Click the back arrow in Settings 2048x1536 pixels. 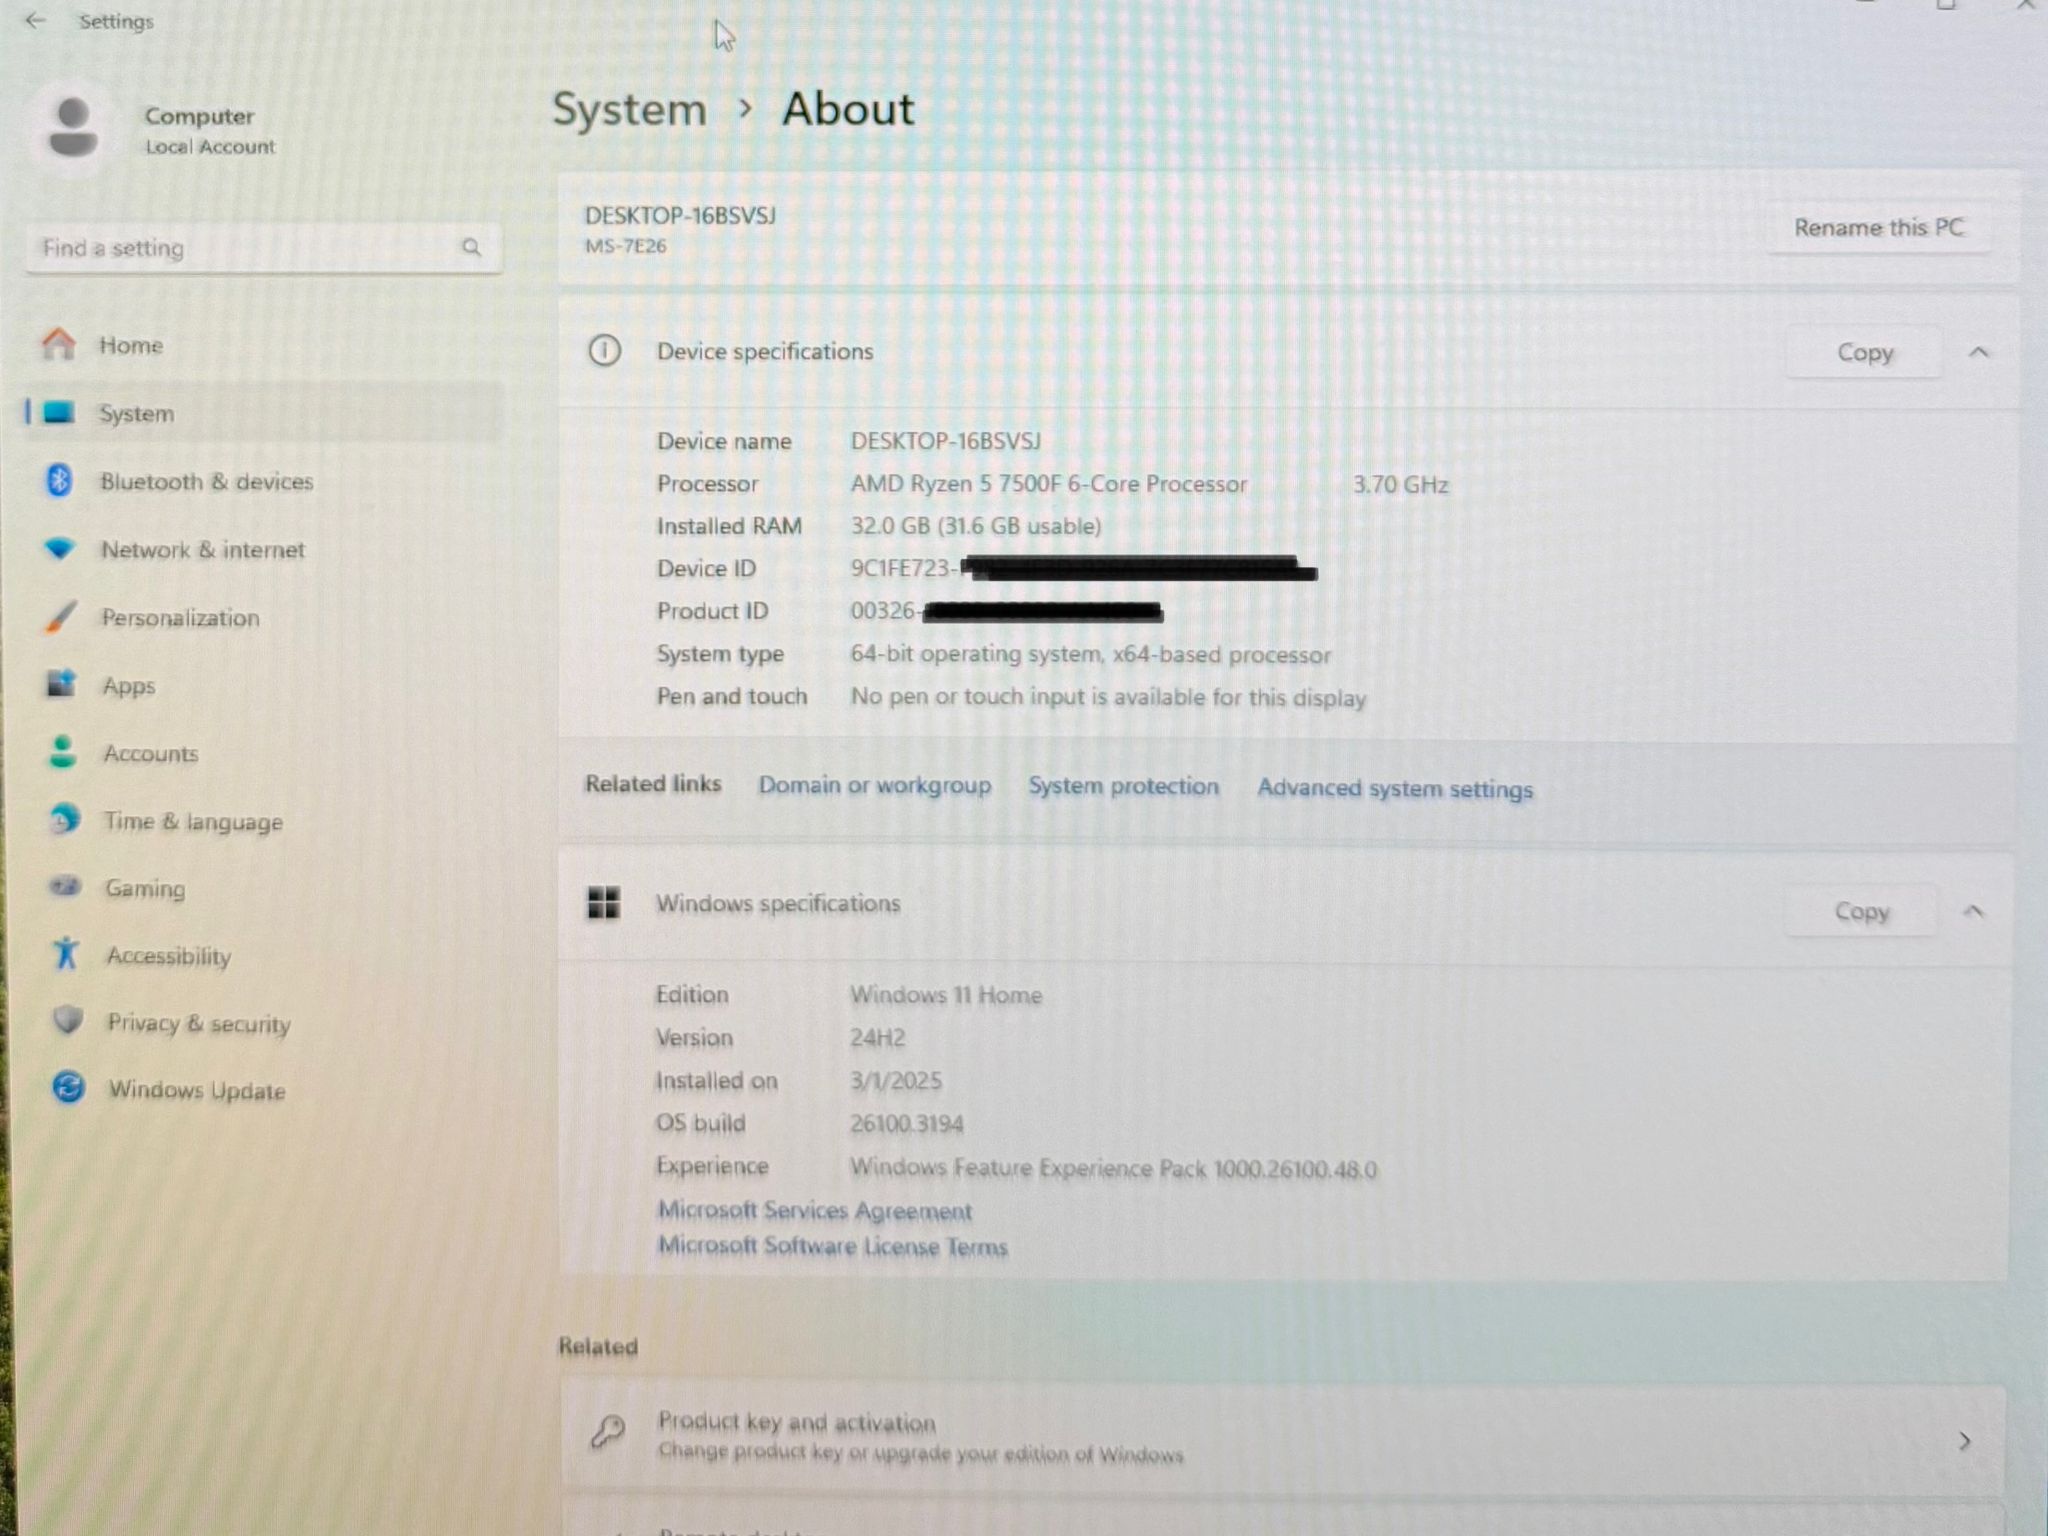coord(35,20)
